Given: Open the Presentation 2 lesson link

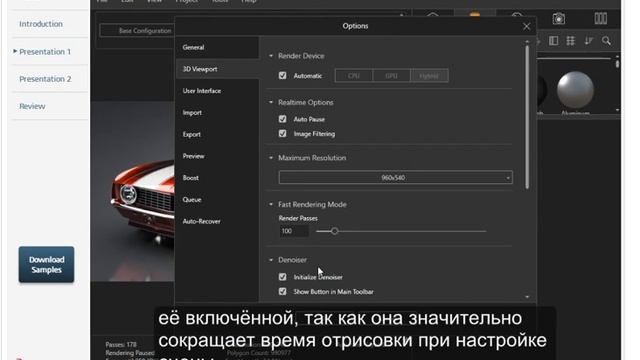Looking at the screenshot, I should [x=45, y=79].
